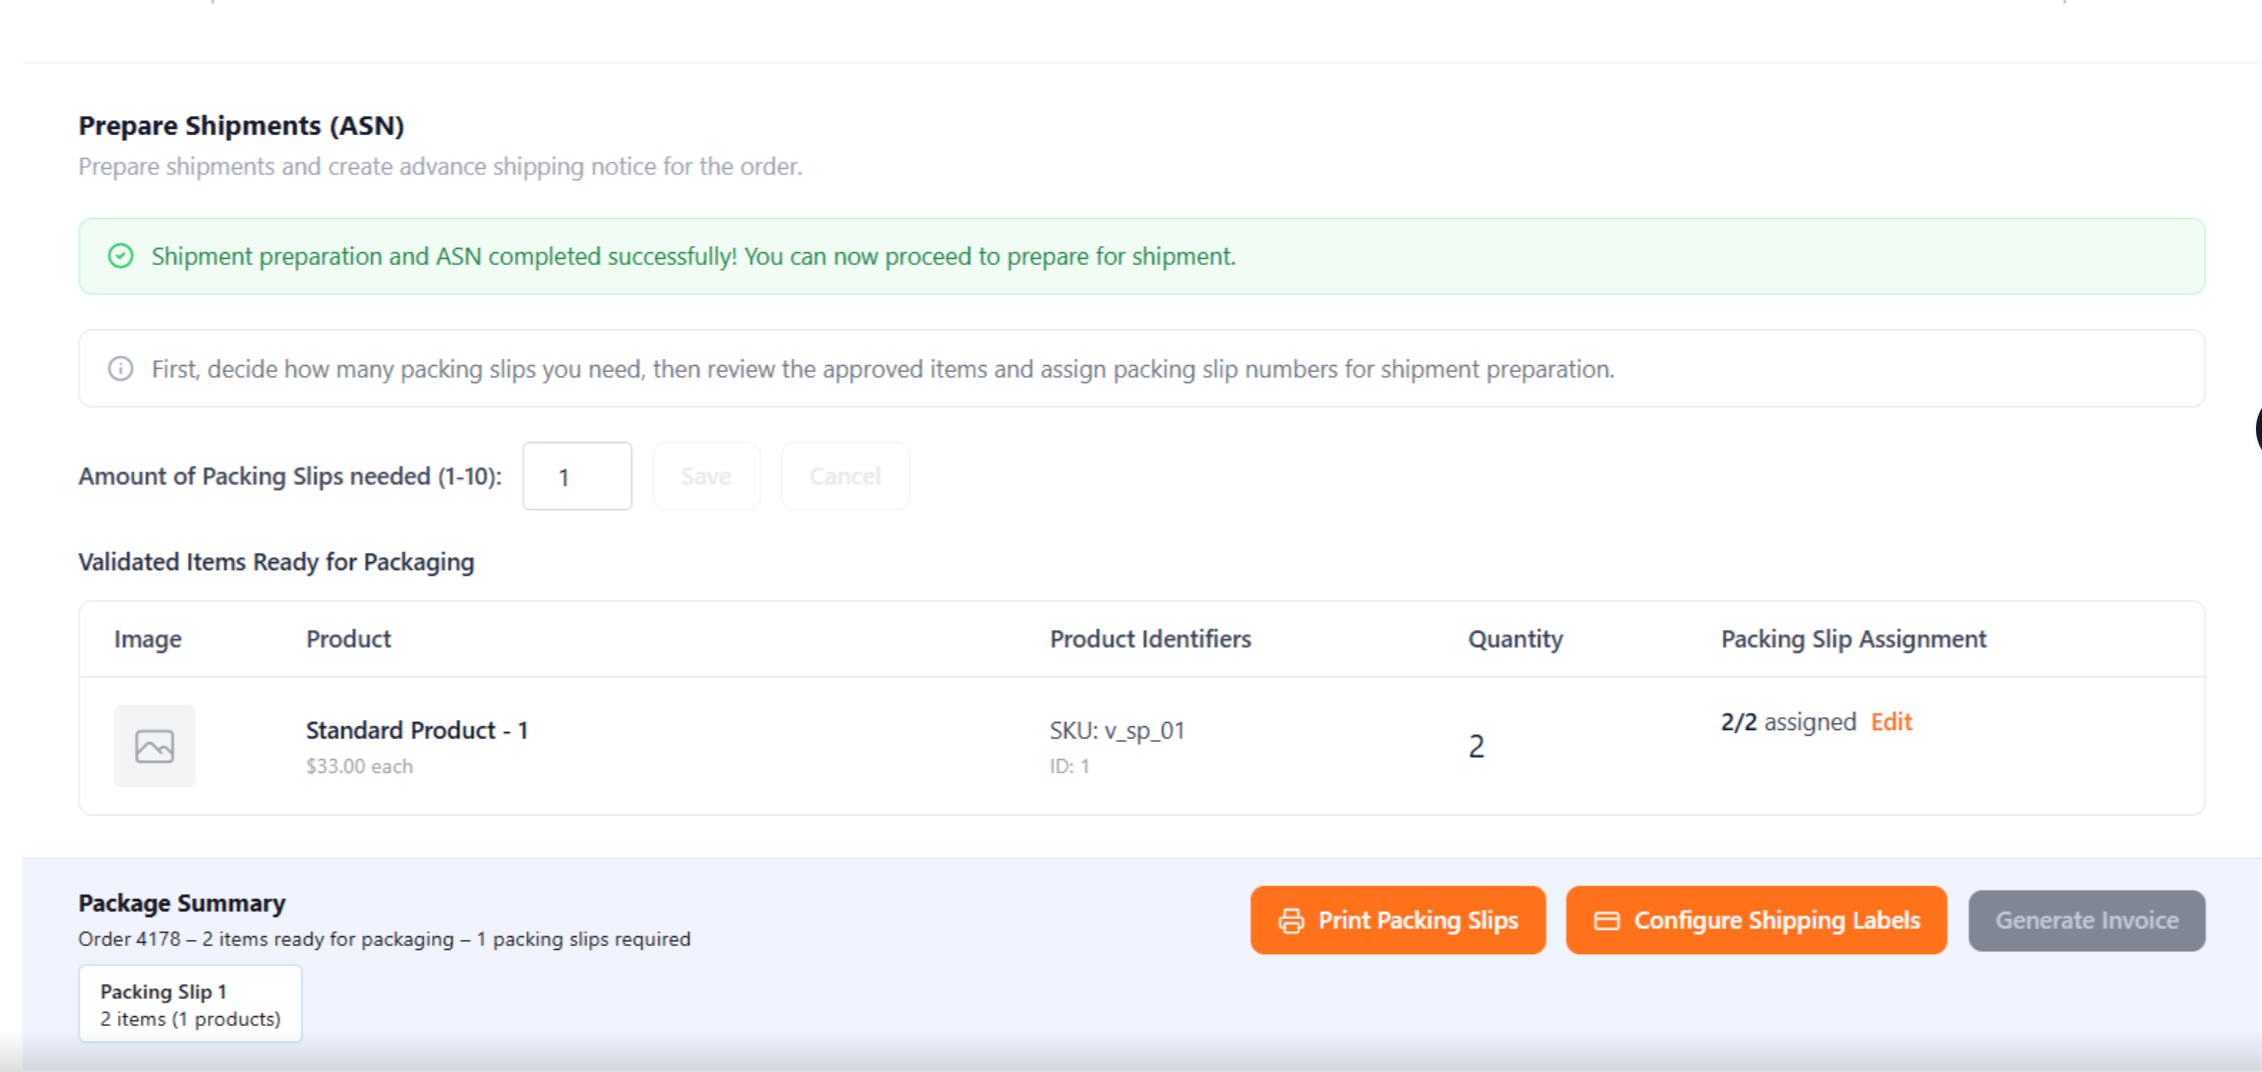Click the printer icon on Print Packing Slips
This screenshot has width=2262, height=1072.
point(1291,921)
